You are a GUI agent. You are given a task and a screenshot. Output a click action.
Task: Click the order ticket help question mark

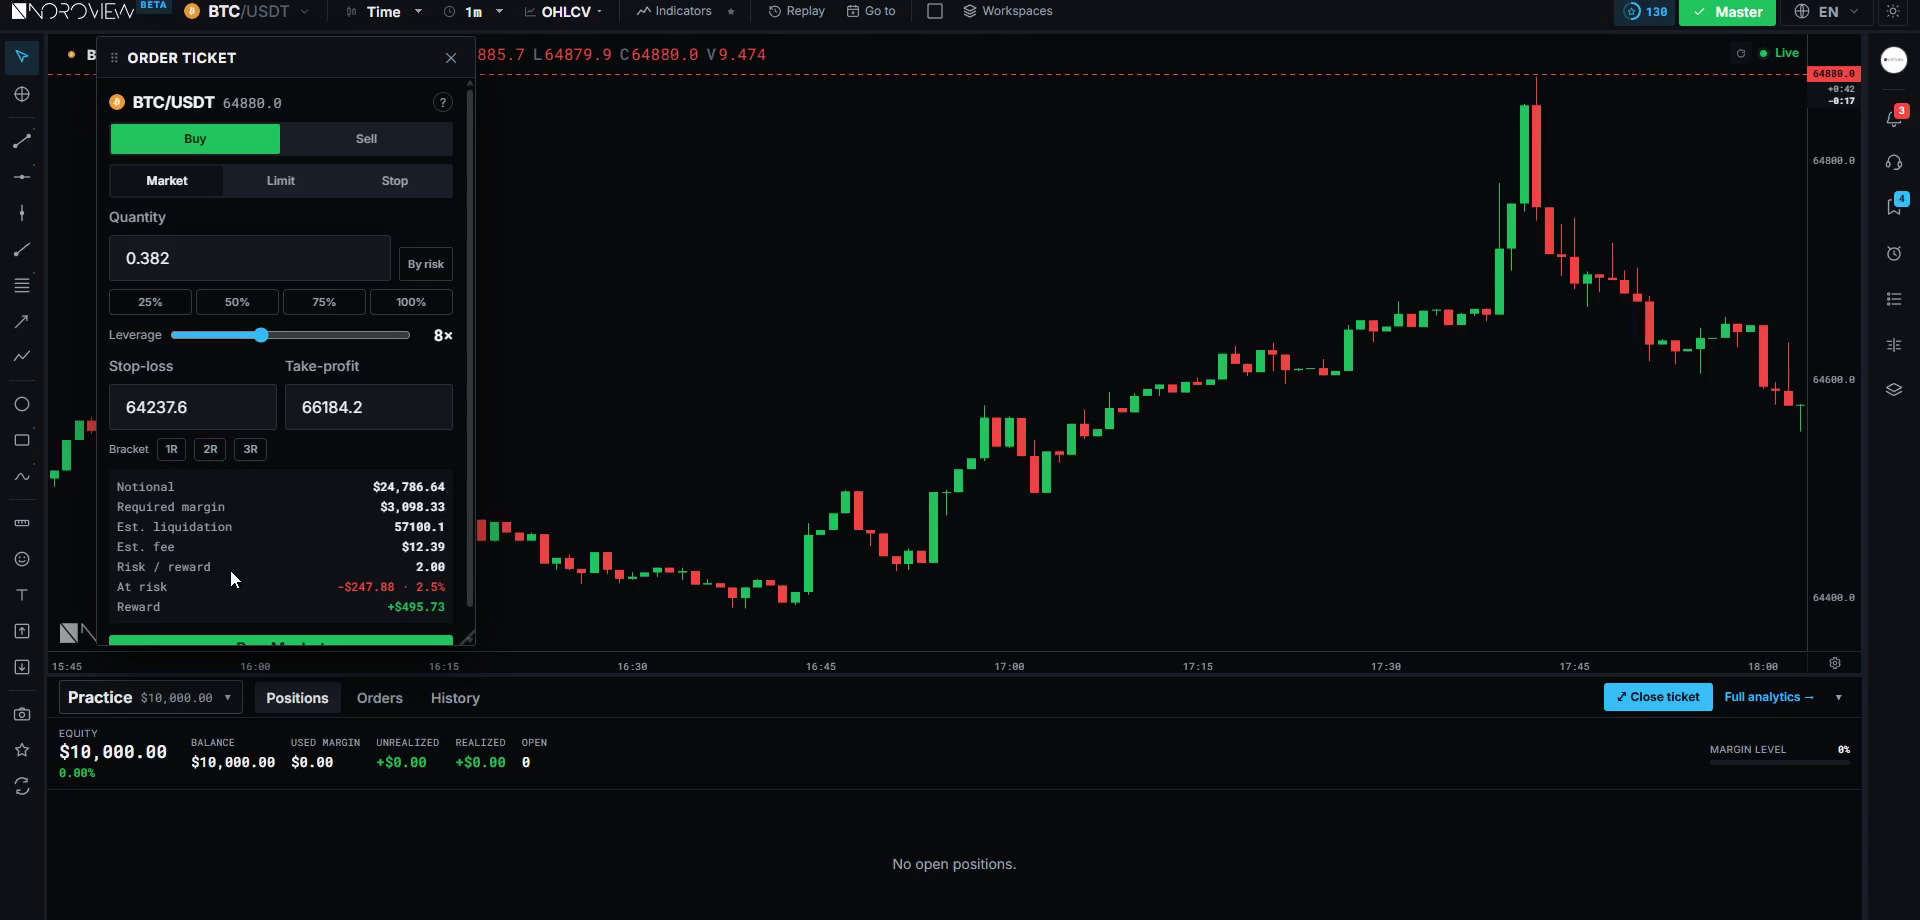pos(443,102)
